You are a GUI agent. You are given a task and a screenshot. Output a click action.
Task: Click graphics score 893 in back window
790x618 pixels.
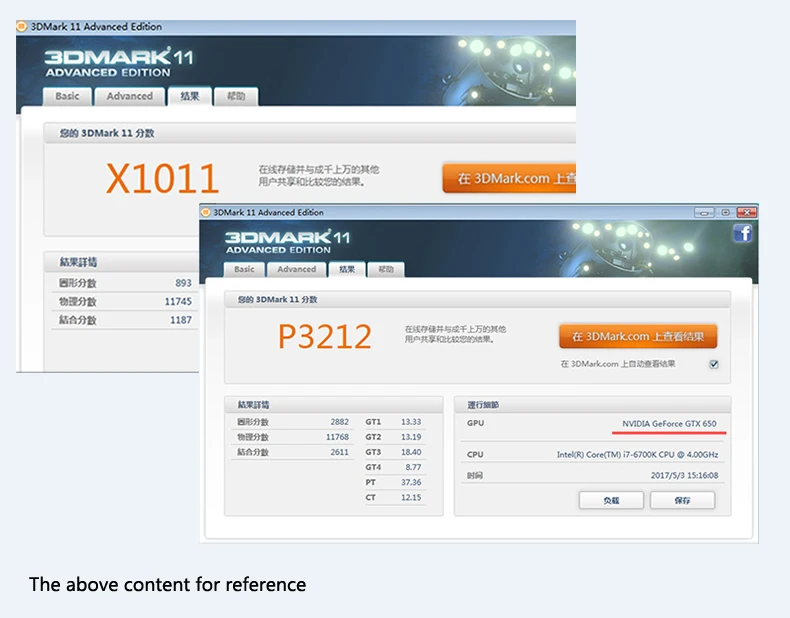[183, 283]
